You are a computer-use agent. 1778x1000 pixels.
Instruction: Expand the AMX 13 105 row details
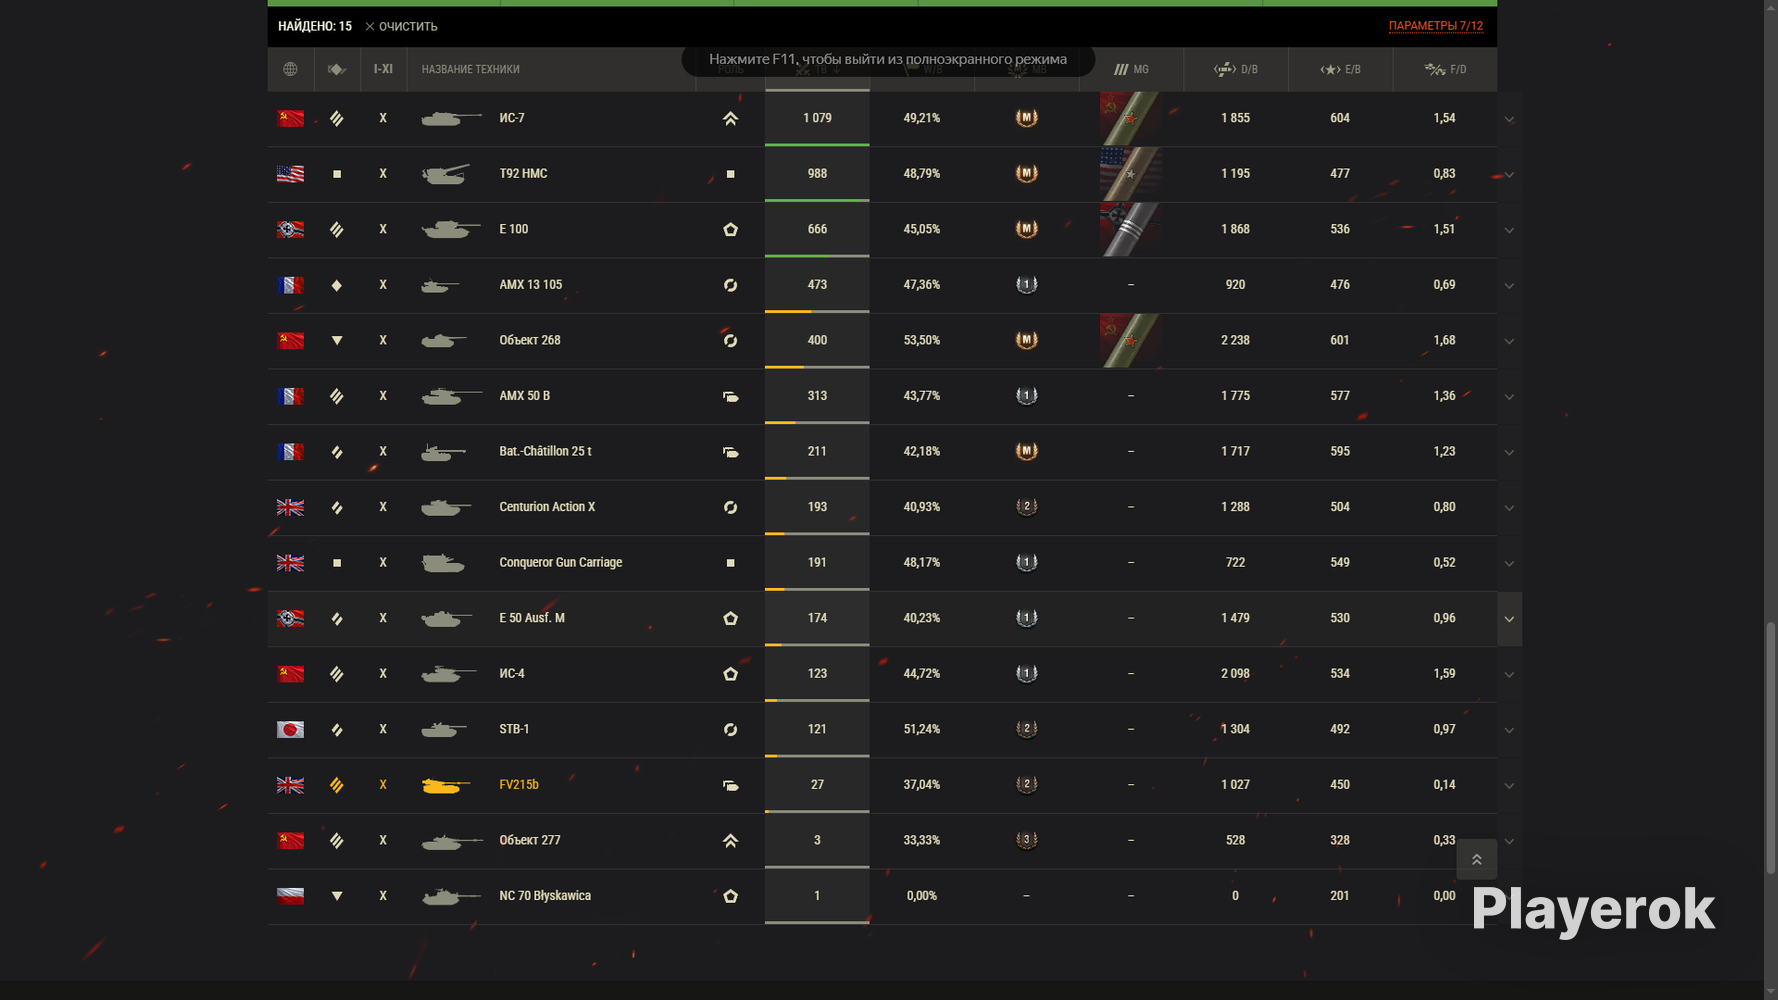[1509, 286]
